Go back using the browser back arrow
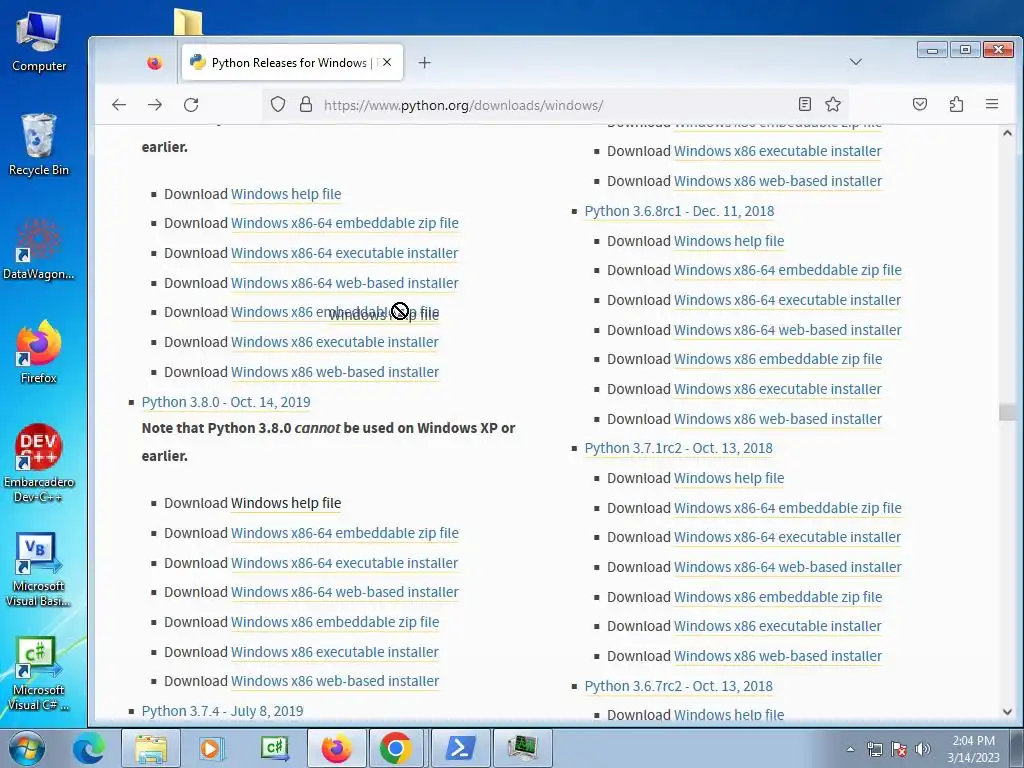Viewport: 1024px width, 768px height. point(119,104)
